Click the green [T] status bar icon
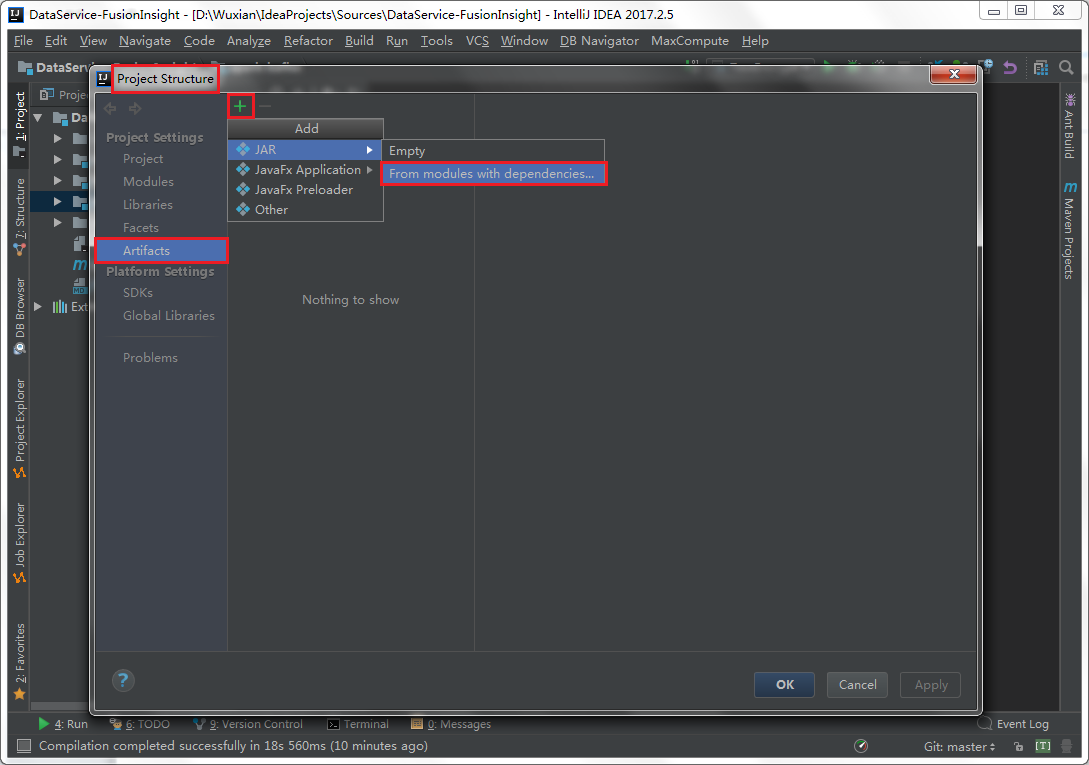This screenshot has height=765, width=1089. click(x=1042, y=746)
